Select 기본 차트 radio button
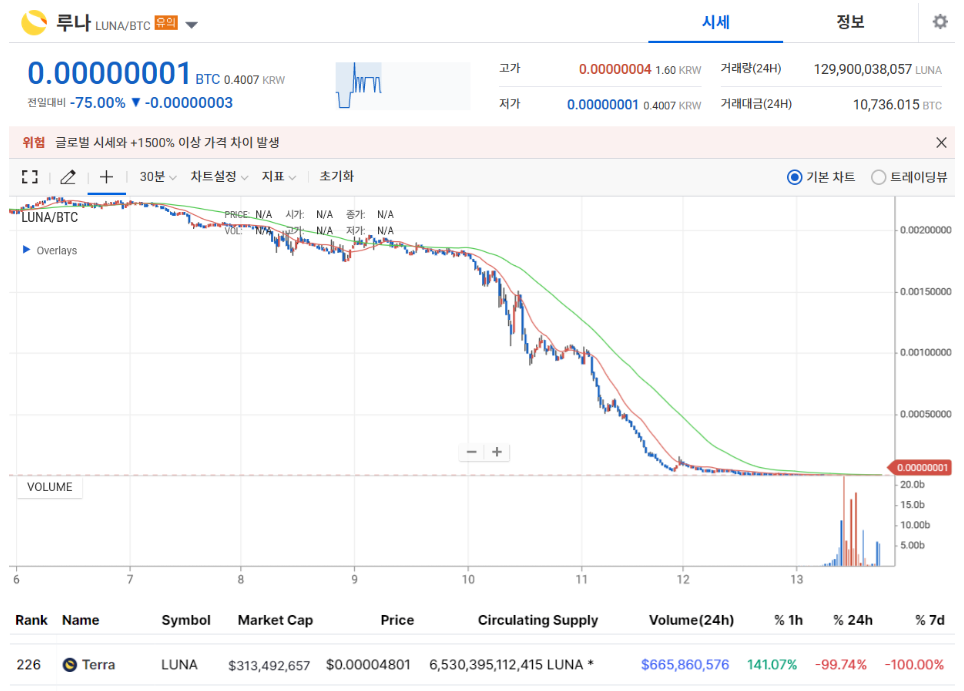This screenshot has width=964, height=691. (x=794, y=177)
